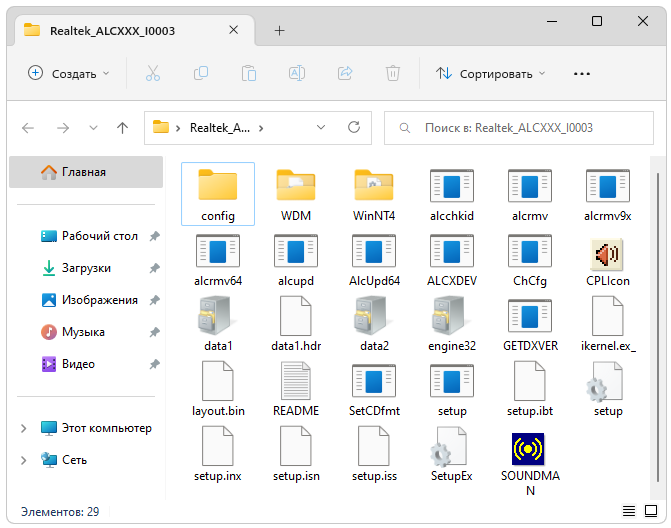Open the Сортировать dropdown
The image size is (671, 528).
[490, 74]
